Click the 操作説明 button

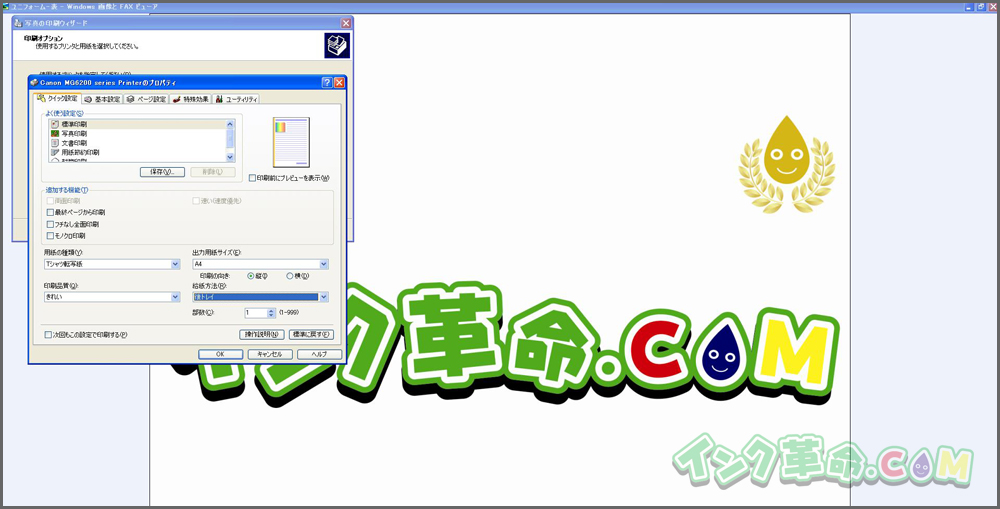click(261, 335)
